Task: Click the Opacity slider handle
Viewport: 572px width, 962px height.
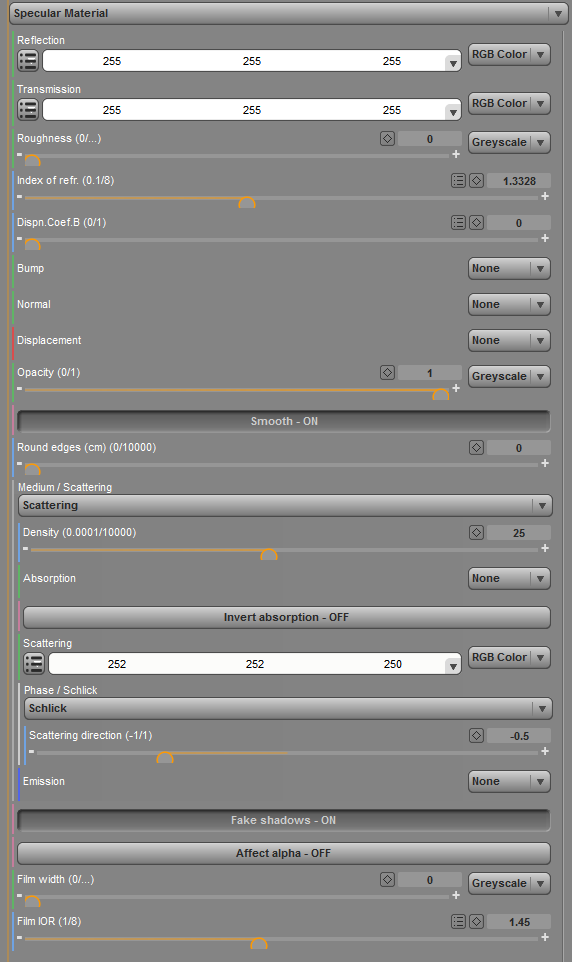Action: tap(441, 394)
